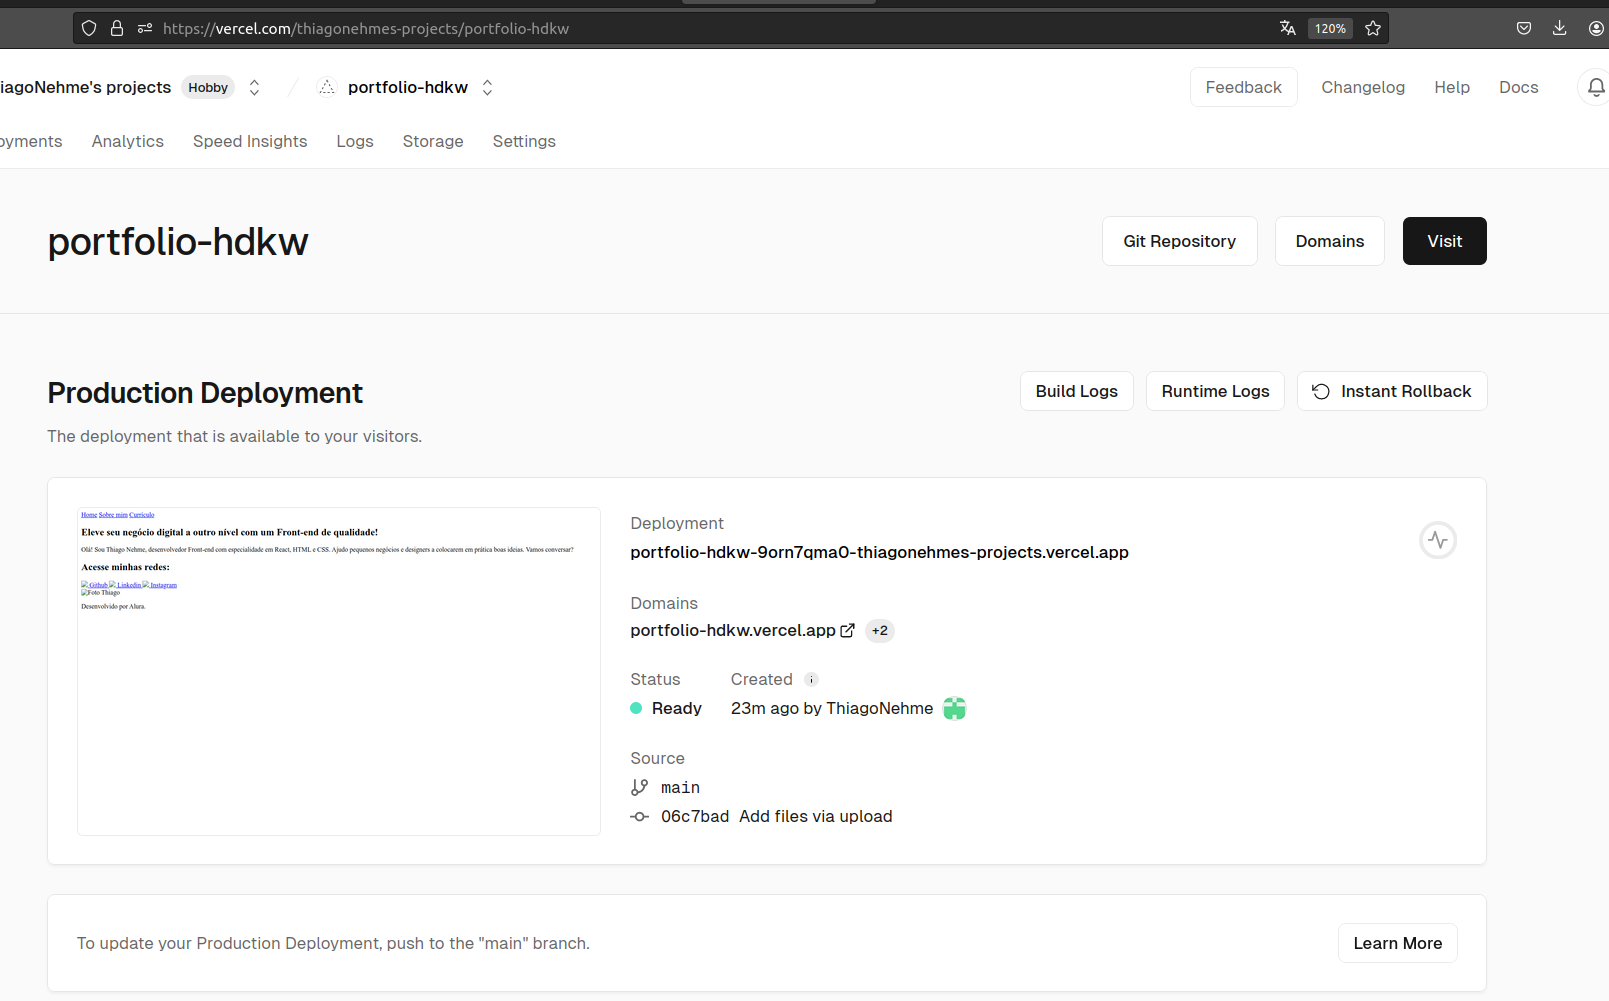
Task: Click ThiagoNehme's green avatar icon
Action: (955, 708)
